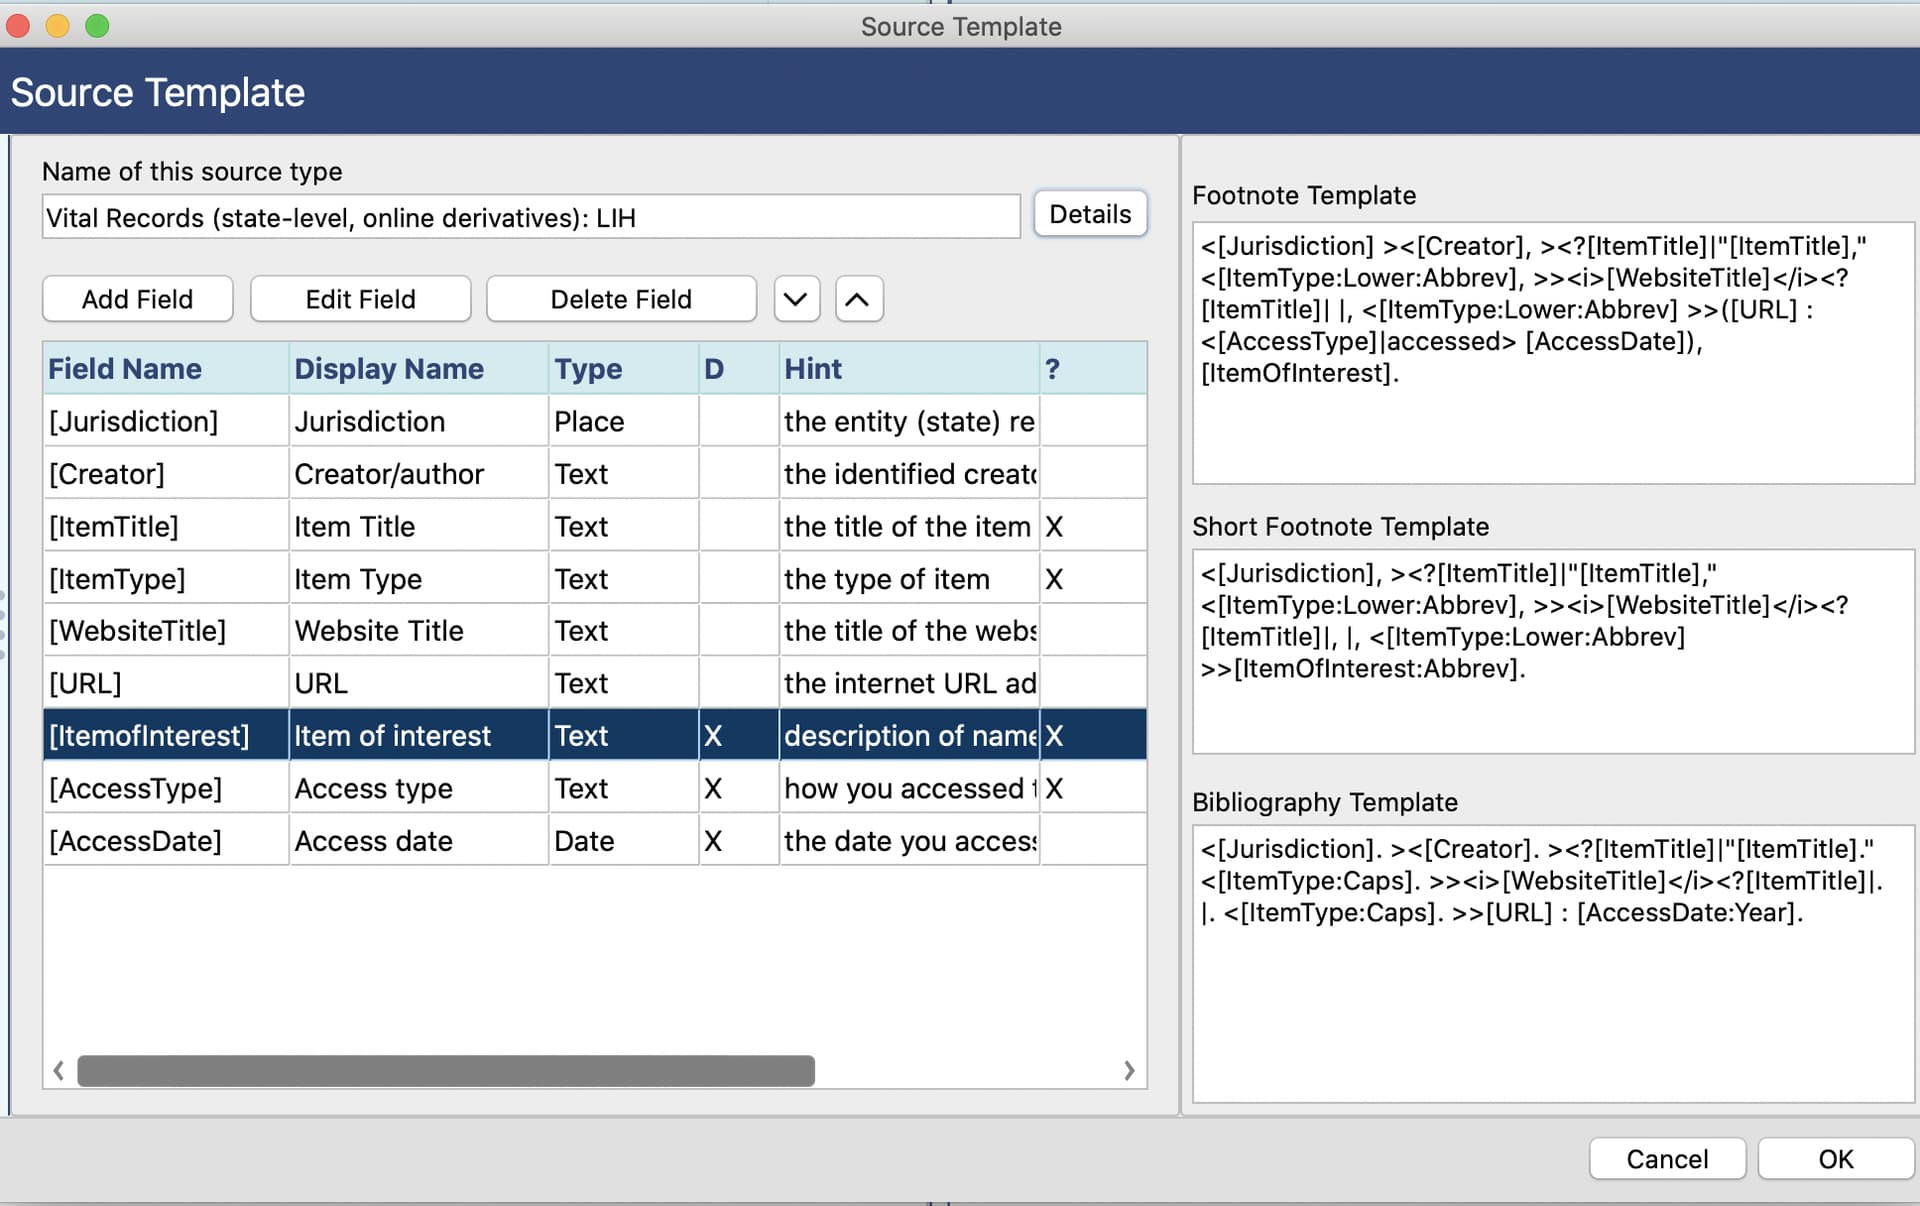1920x1206 pixels.
Task: Click the Add Field button
Action: [138, 299]
